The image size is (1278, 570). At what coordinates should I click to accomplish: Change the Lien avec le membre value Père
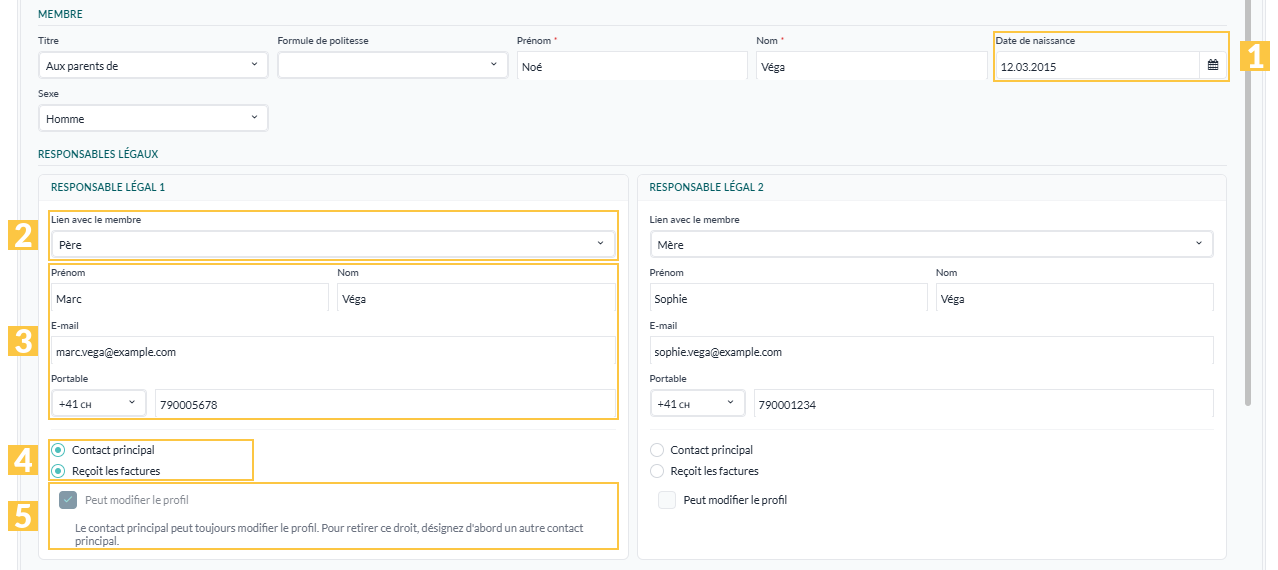click(333, 243)
